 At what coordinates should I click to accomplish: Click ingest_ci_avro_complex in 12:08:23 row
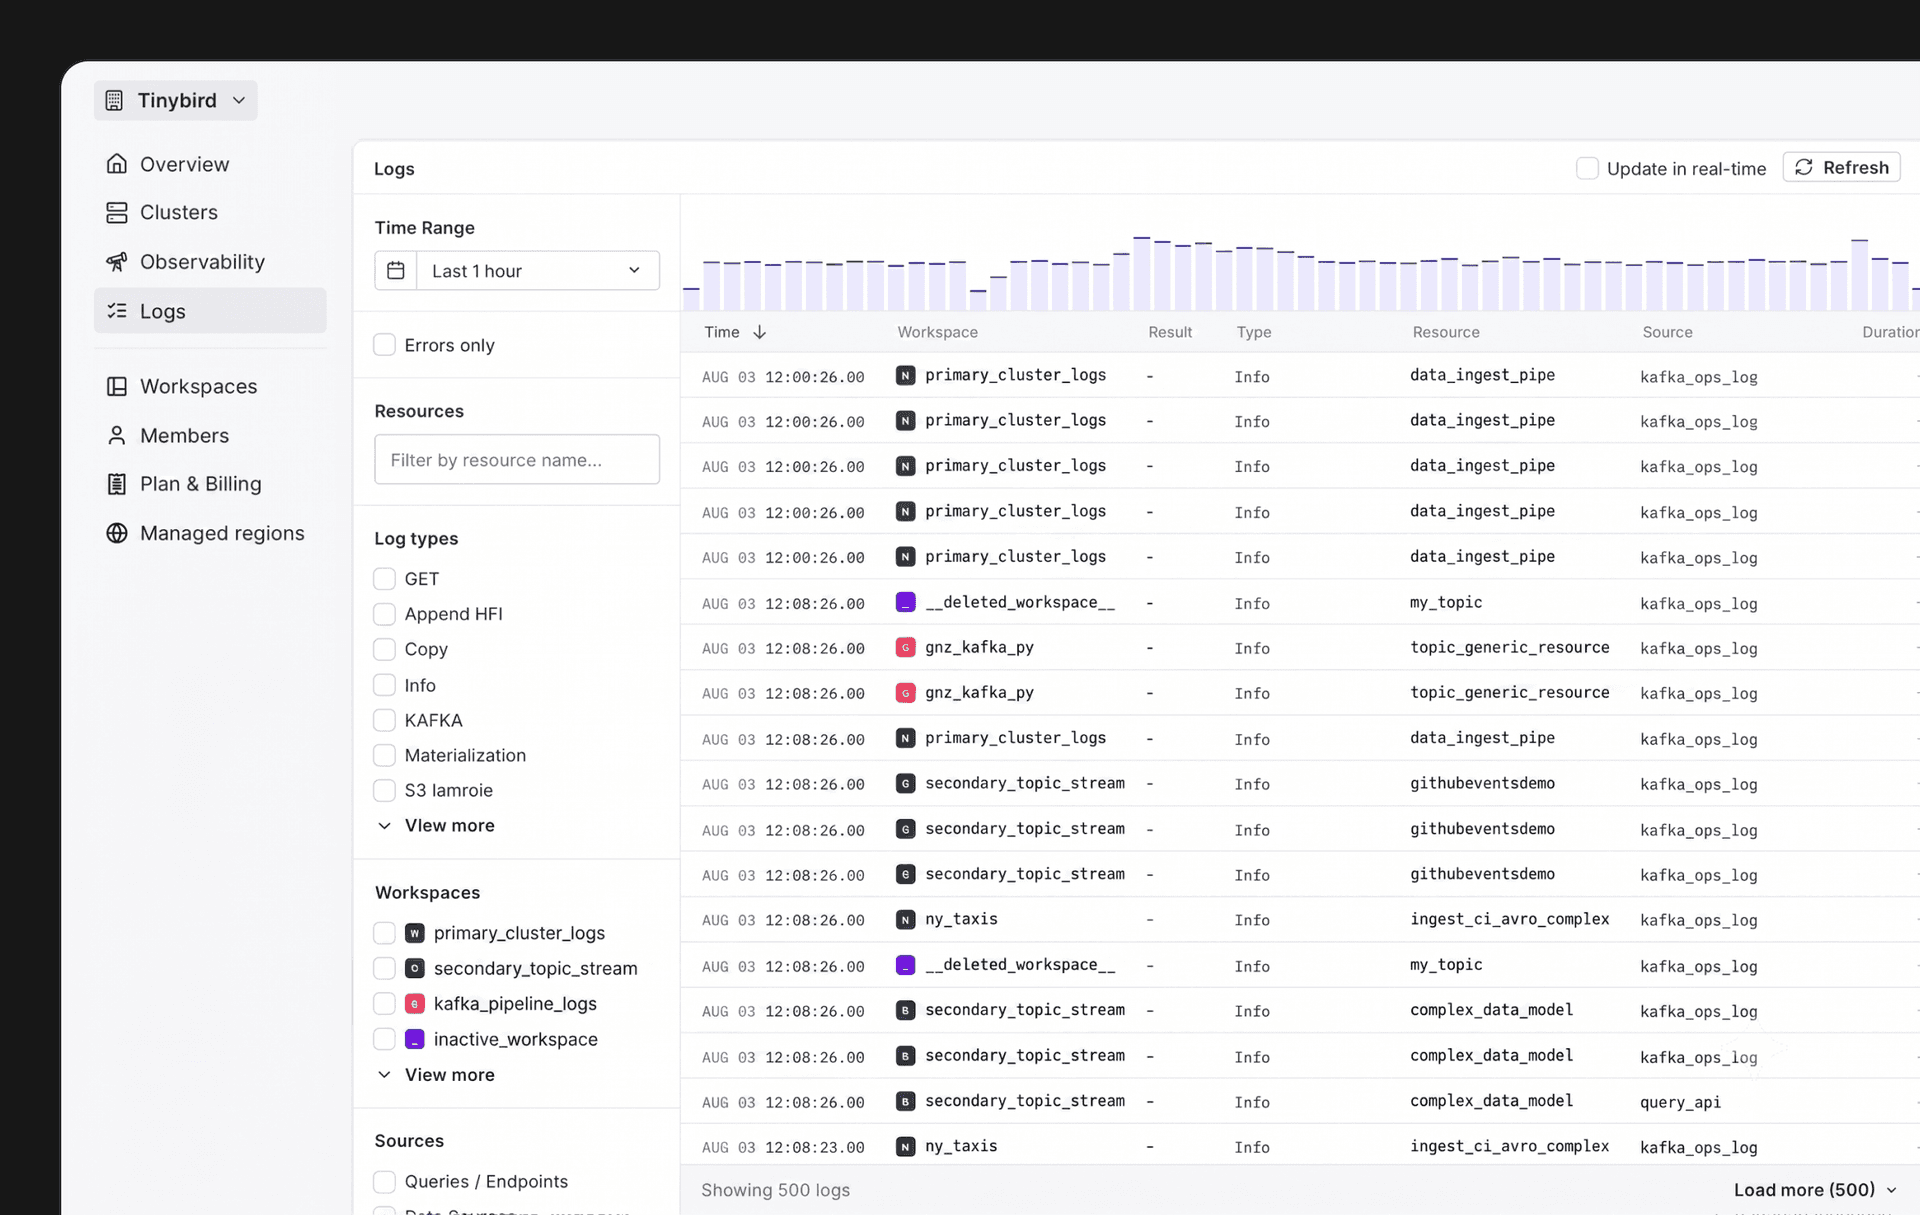(x=1509, y=1146)
